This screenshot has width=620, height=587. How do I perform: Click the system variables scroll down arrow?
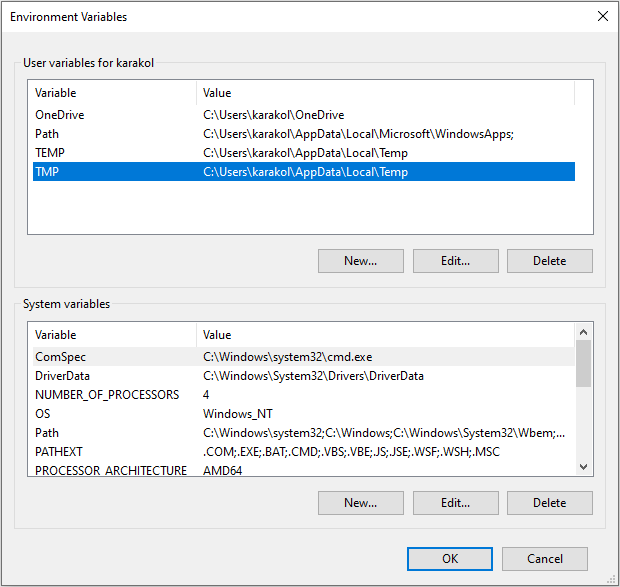click(583, 467)
